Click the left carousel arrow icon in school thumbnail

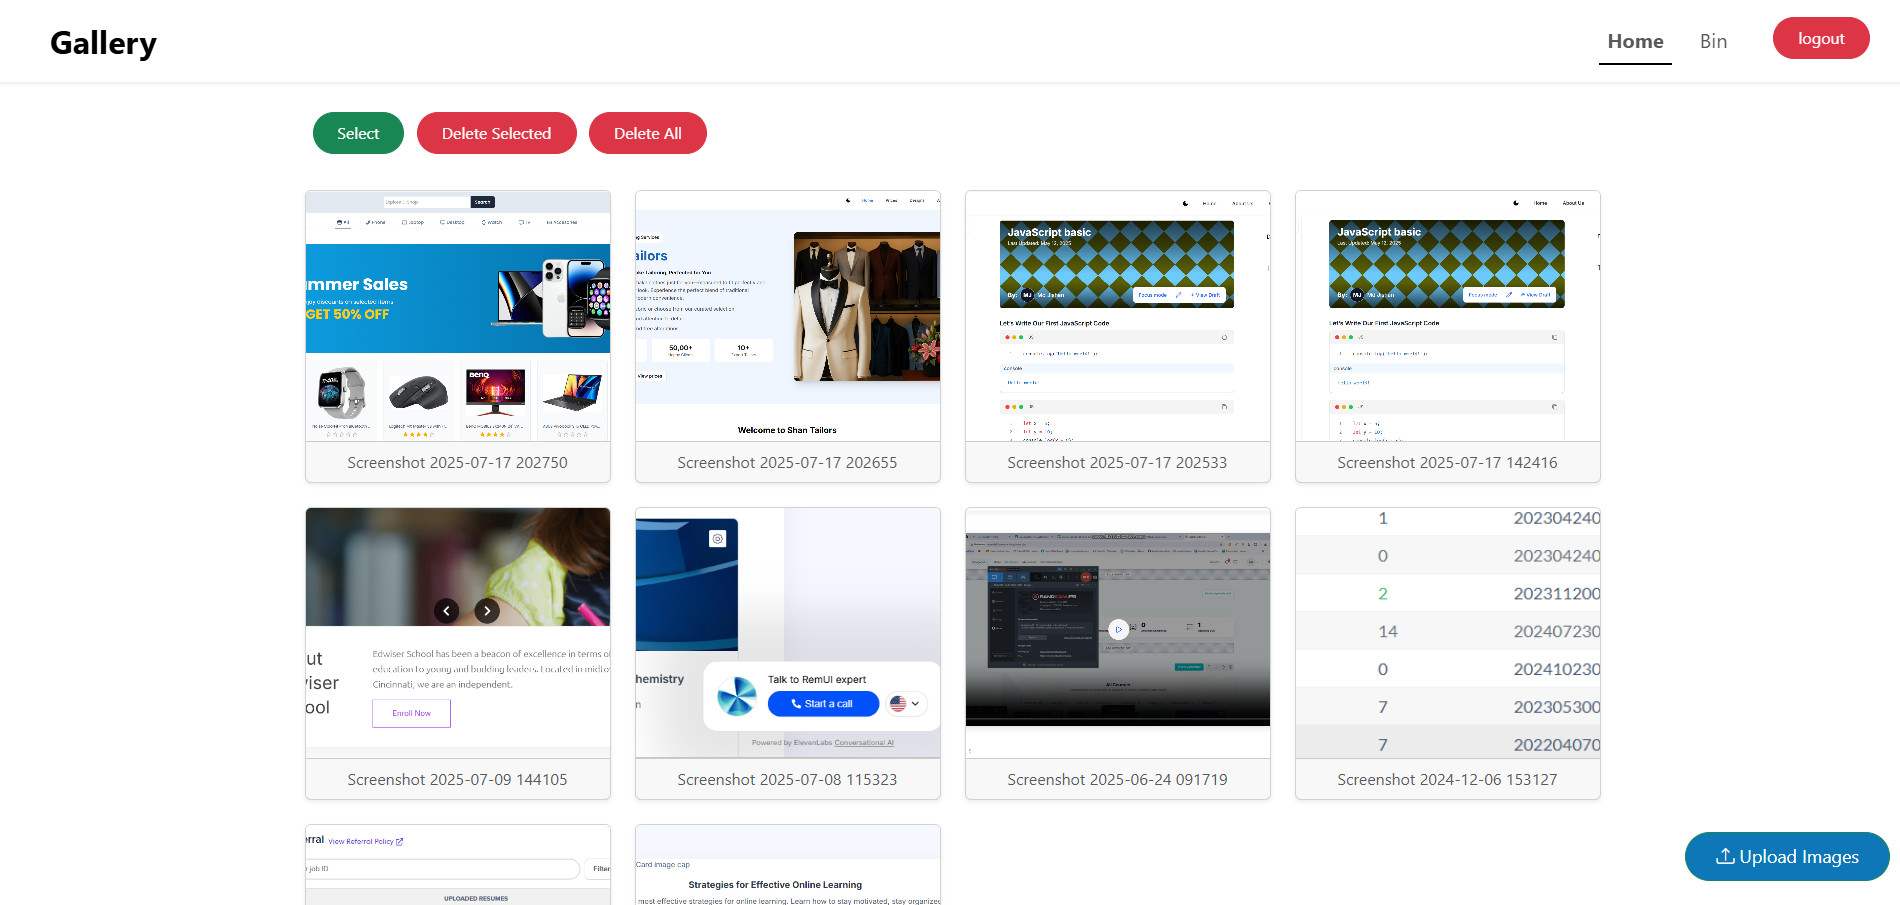447,610
